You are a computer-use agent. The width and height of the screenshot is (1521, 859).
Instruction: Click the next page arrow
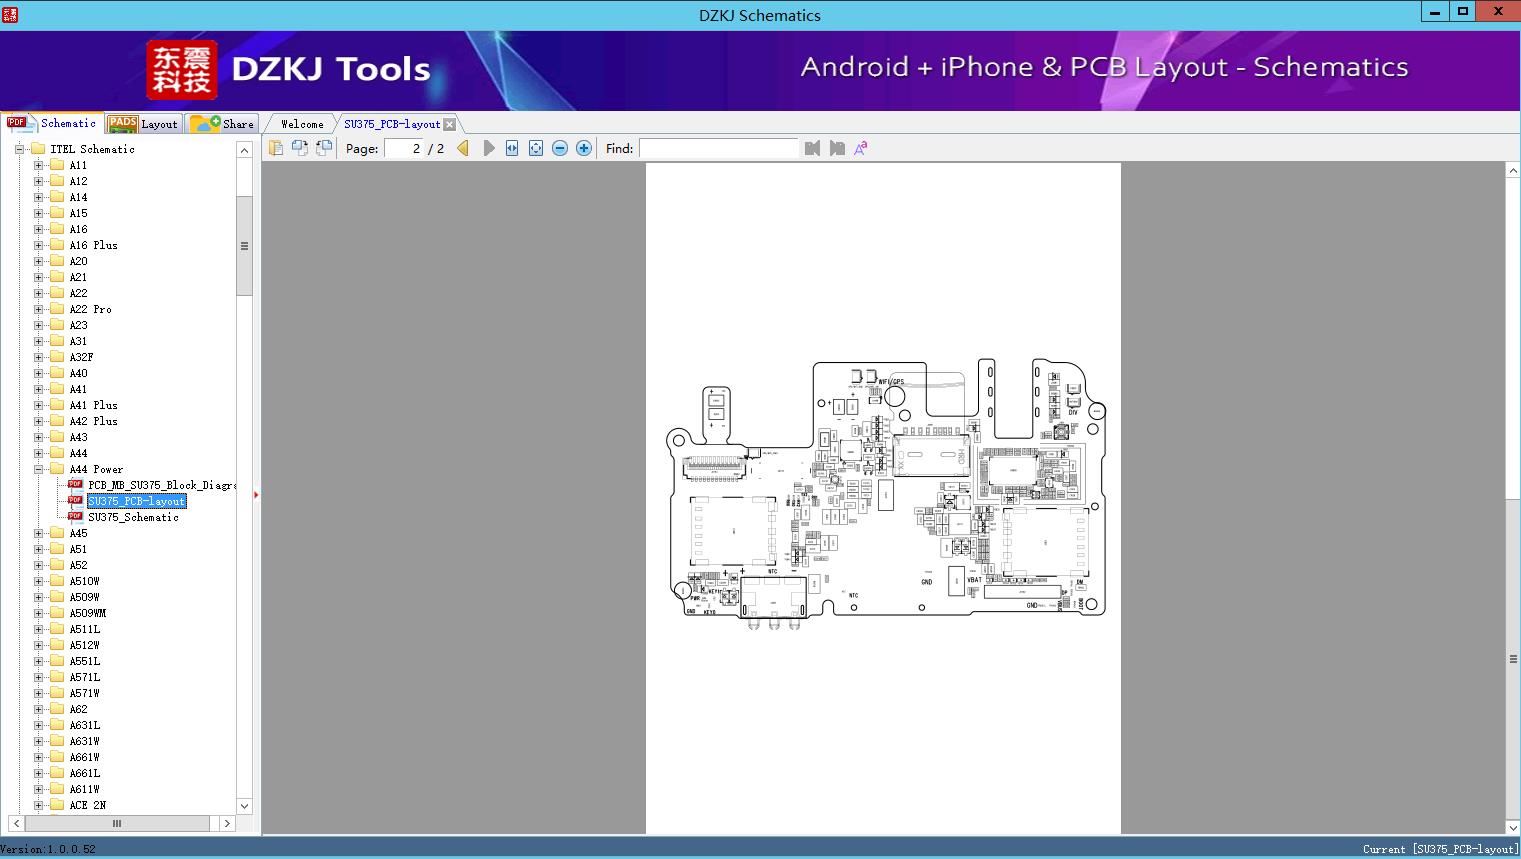click(x=488, y=148)
